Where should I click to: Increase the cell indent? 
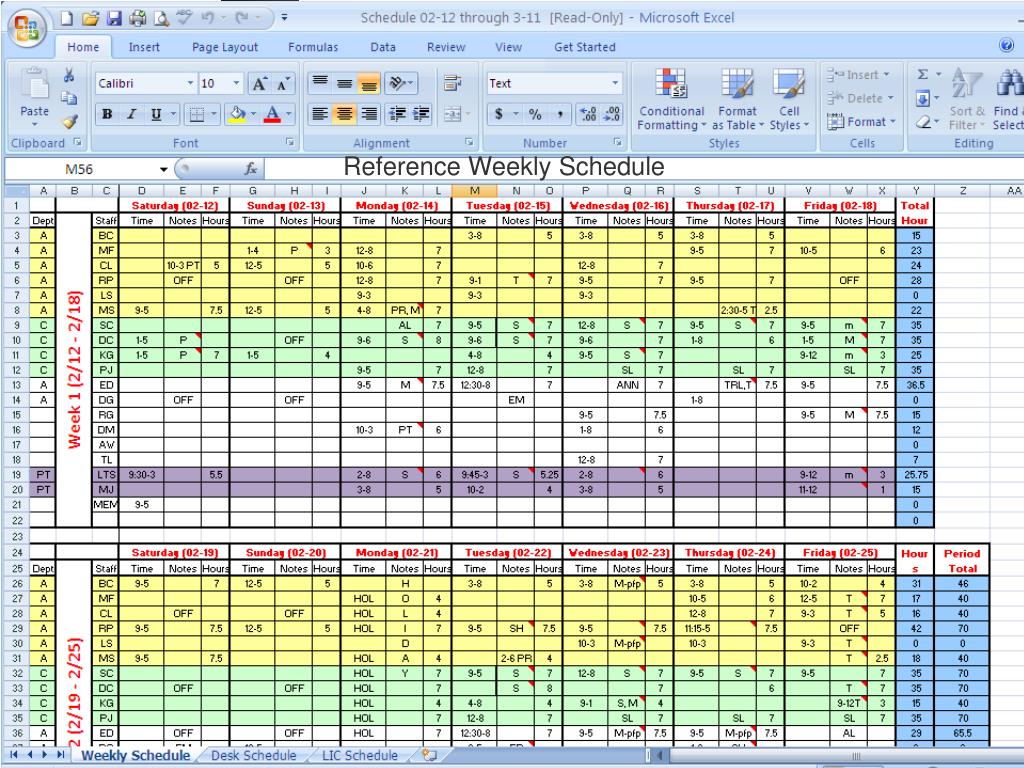point(421,114)
